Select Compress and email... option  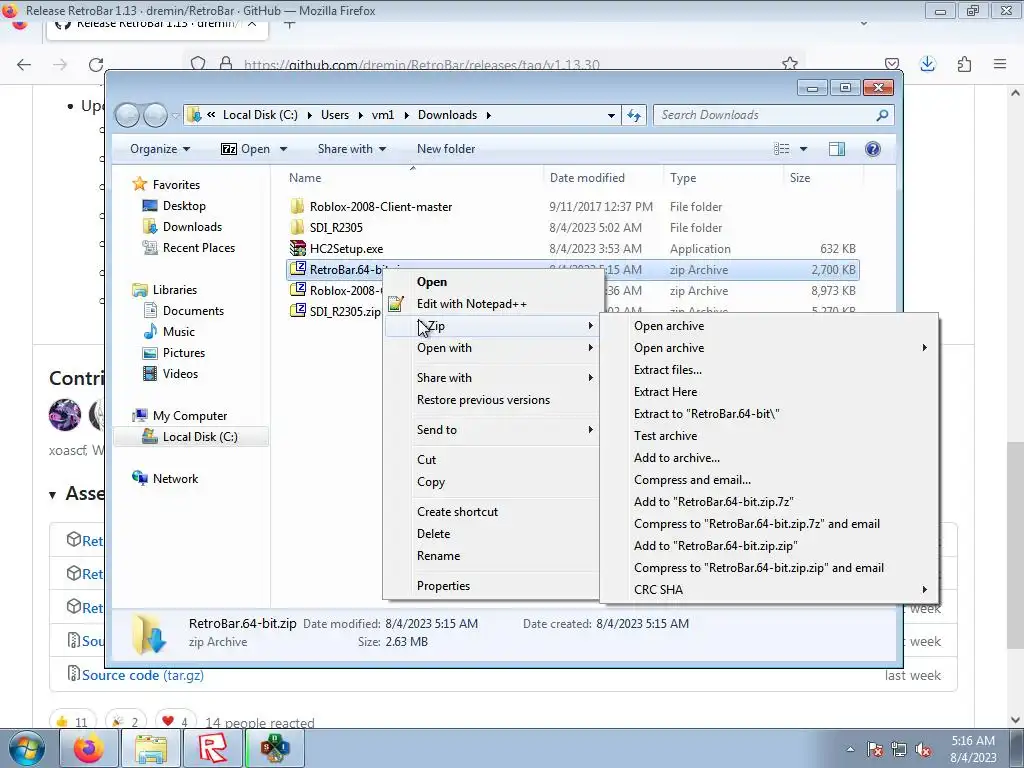tap(692, 480)
